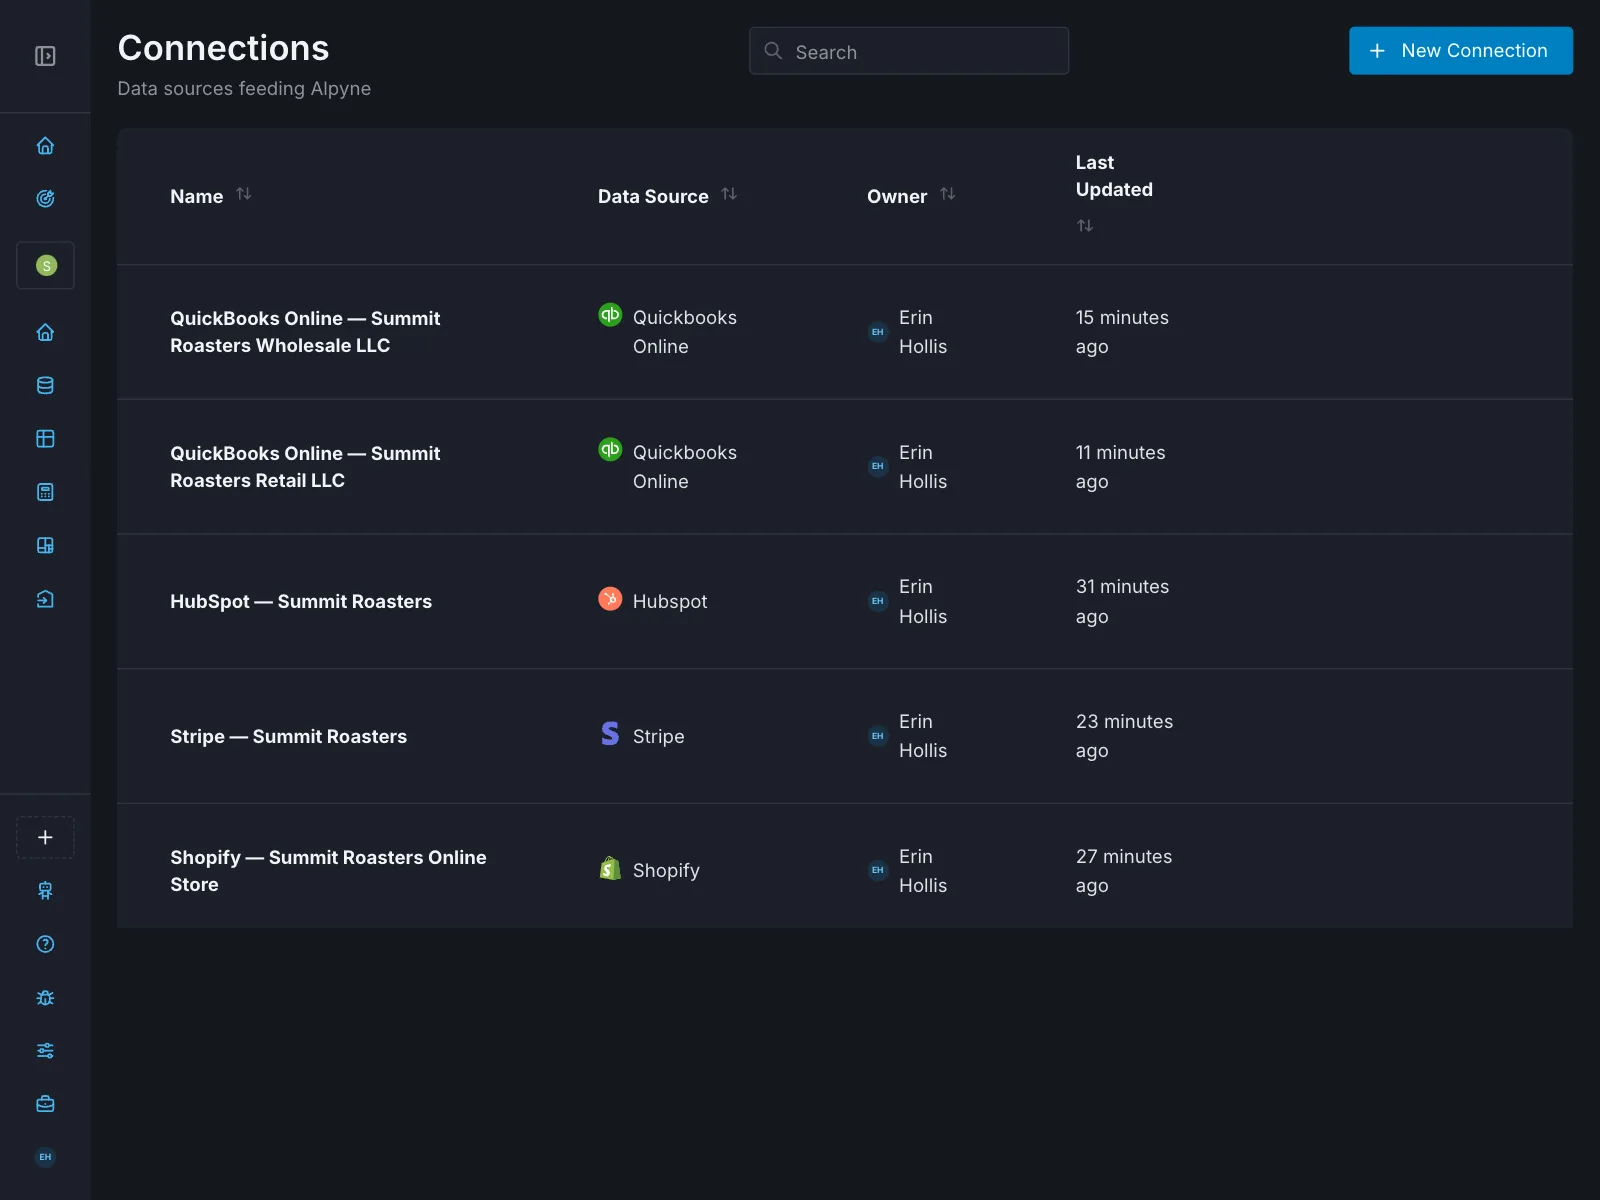This screenshot has width=1600, height=1200.
Task: Open Shopify — Summit Roasters Online Store
Action: pos(328,871)
